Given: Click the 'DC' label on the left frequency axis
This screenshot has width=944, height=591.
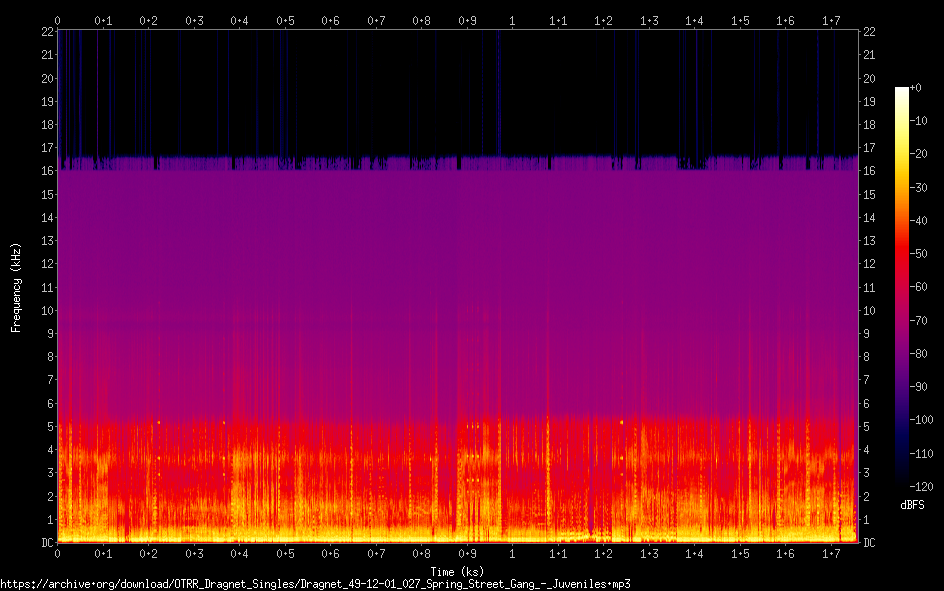Looking at the screenshot, I should pyautogui.click(x=45, y=543).
